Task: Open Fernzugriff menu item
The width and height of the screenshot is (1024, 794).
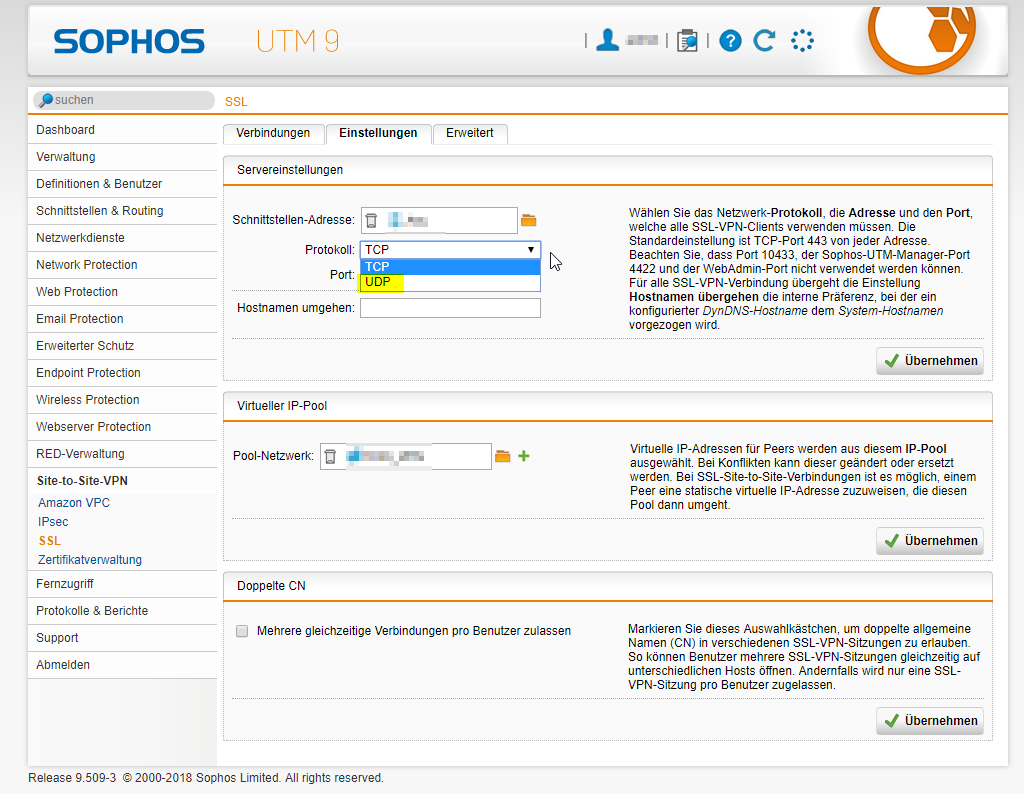Action: [122, 584]
